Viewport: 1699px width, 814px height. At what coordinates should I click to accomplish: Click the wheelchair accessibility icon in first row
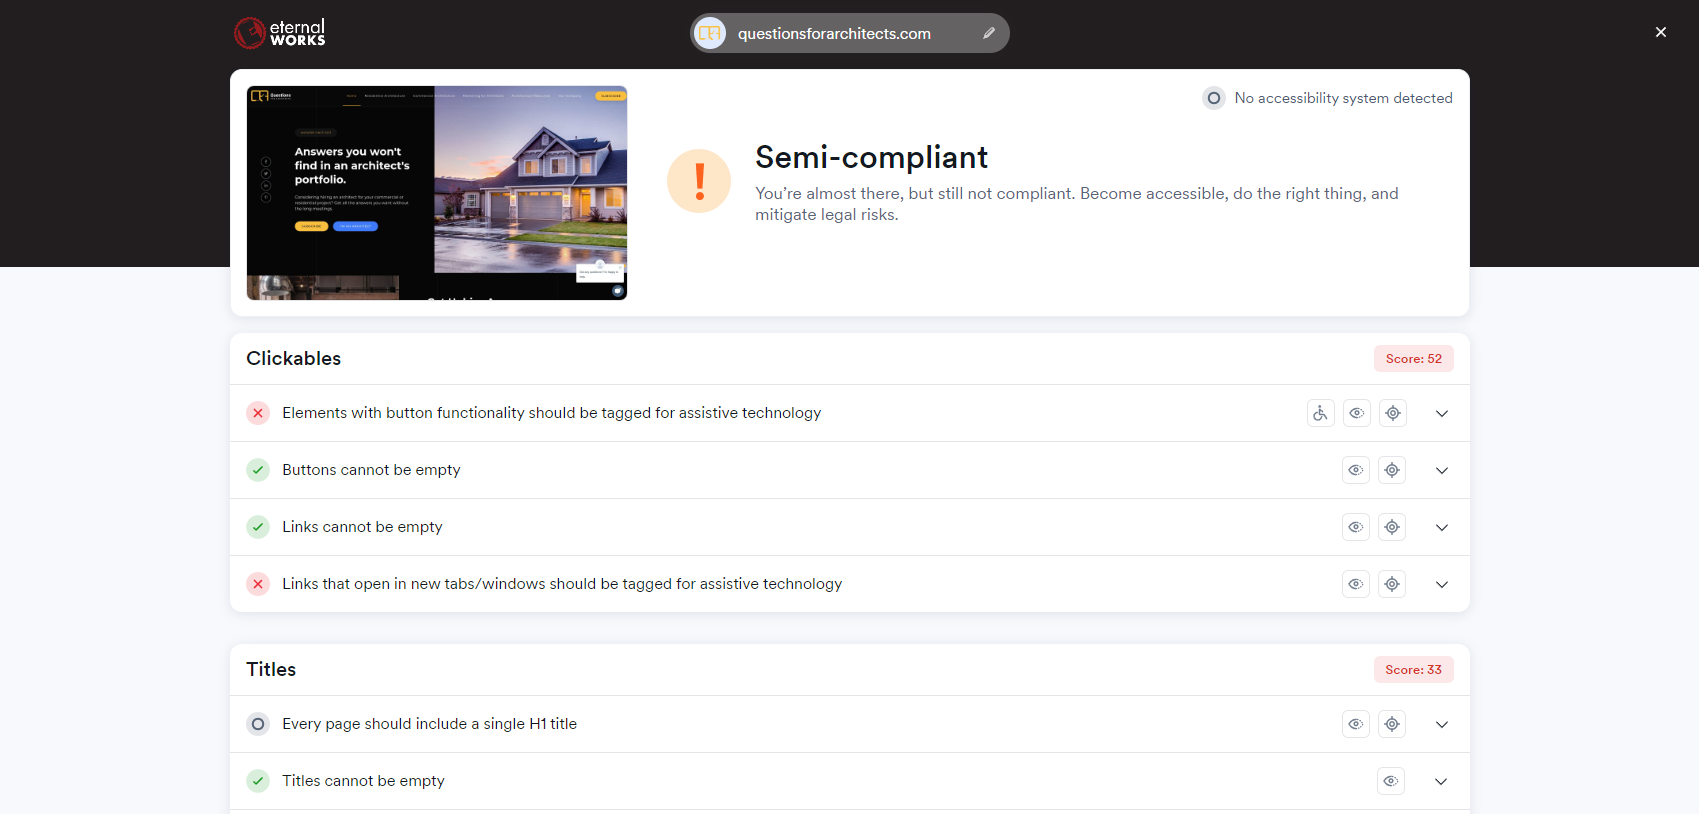click(x=1320, y=413)
